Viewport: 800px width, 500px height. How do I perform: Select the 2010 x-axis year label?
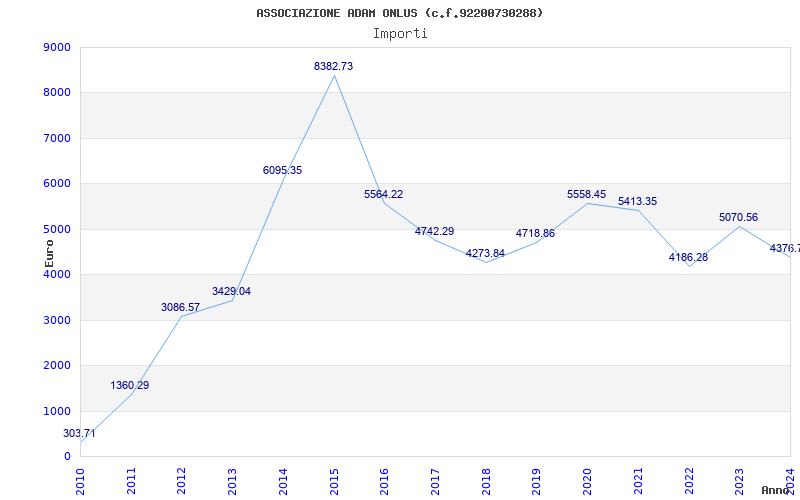tap(80, 481)
